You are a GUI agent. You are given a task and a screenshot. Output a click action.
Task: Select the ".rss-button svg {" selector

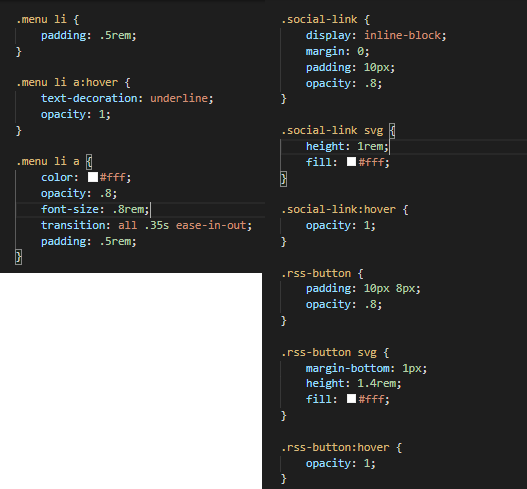tap(335, 352)
